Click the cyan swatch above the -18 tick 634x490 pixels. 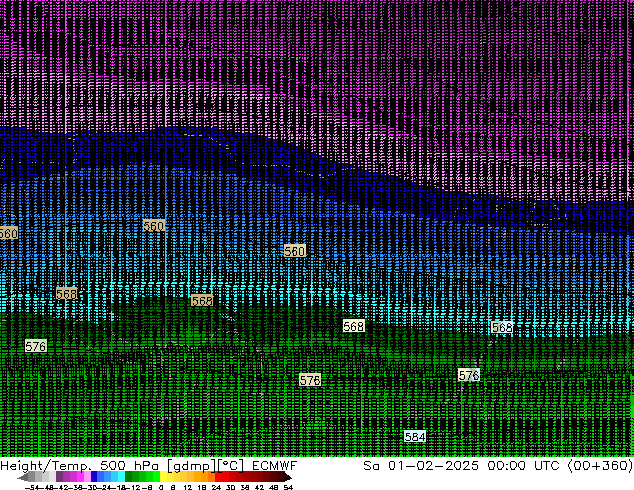tap(121, 477)
